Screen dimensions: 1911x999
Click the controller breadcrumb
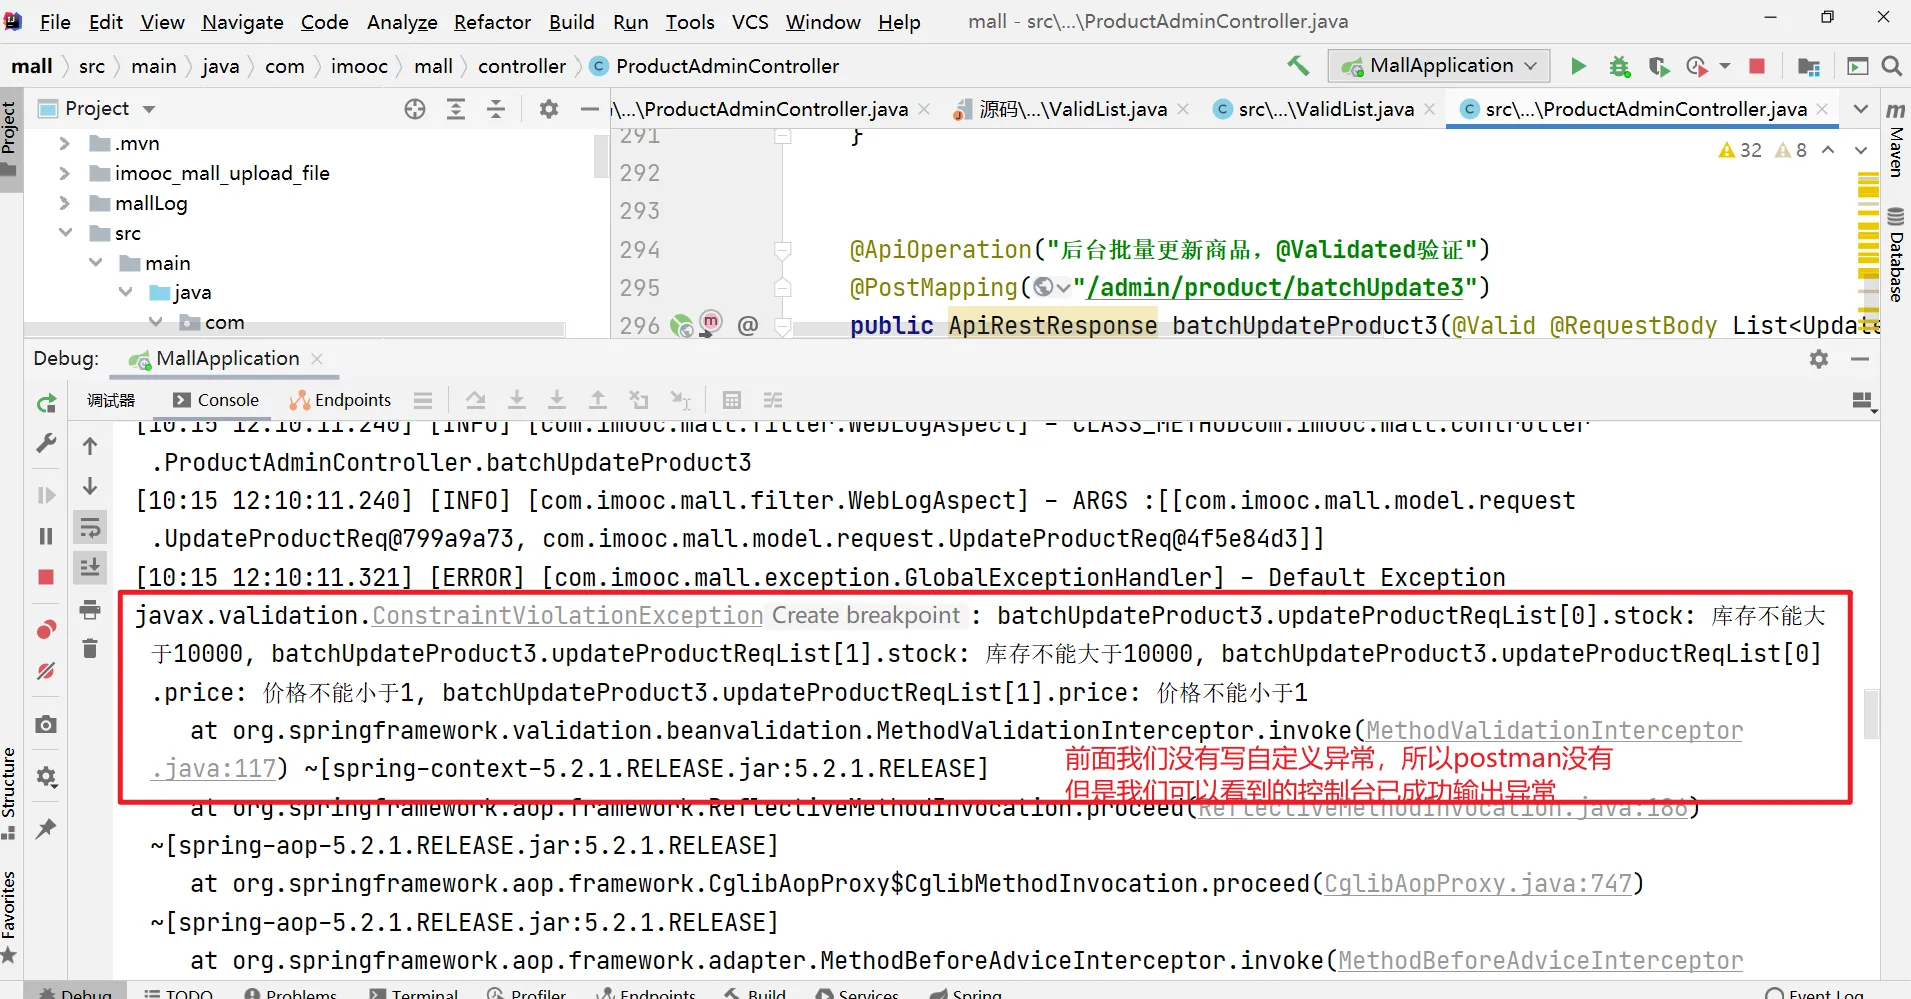(522, 66)
